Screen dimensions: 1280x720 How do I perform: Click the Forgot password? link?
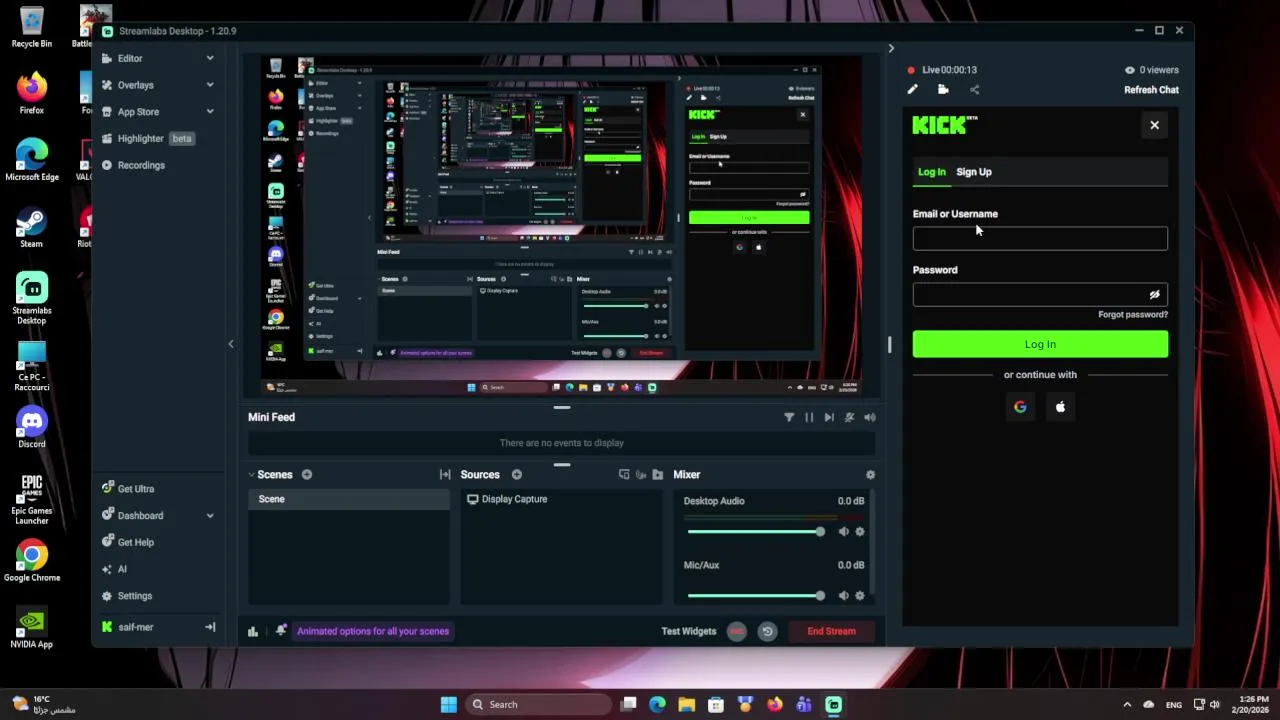[1133, 314]
